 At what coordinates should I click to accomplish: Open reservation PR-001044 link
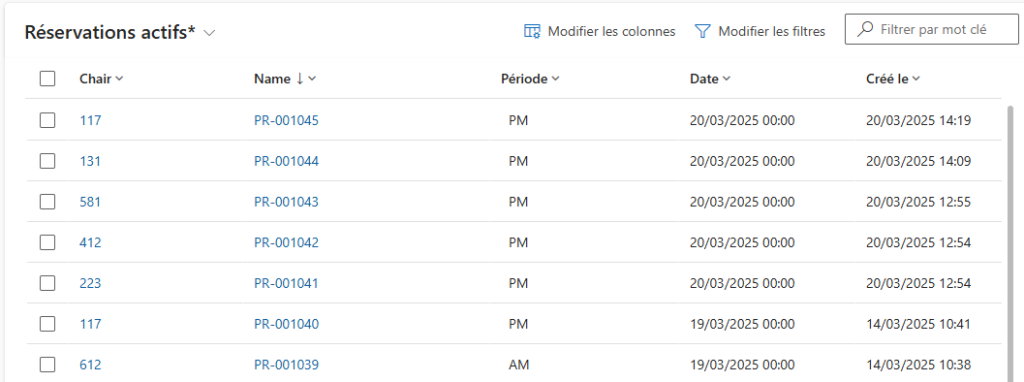pos(286,161)
